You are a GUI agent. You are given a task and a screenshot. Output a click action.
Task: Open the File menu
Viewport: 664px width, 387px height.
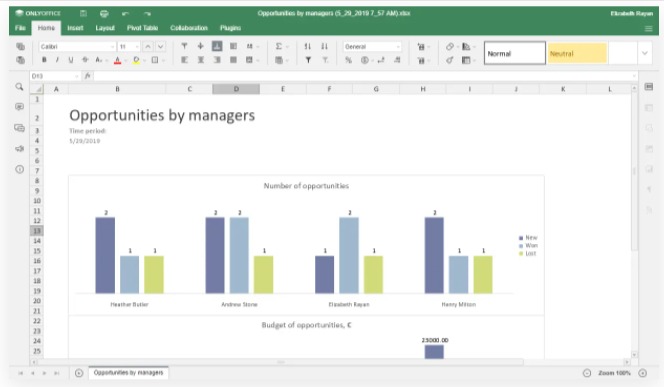(x=20, y=28)
